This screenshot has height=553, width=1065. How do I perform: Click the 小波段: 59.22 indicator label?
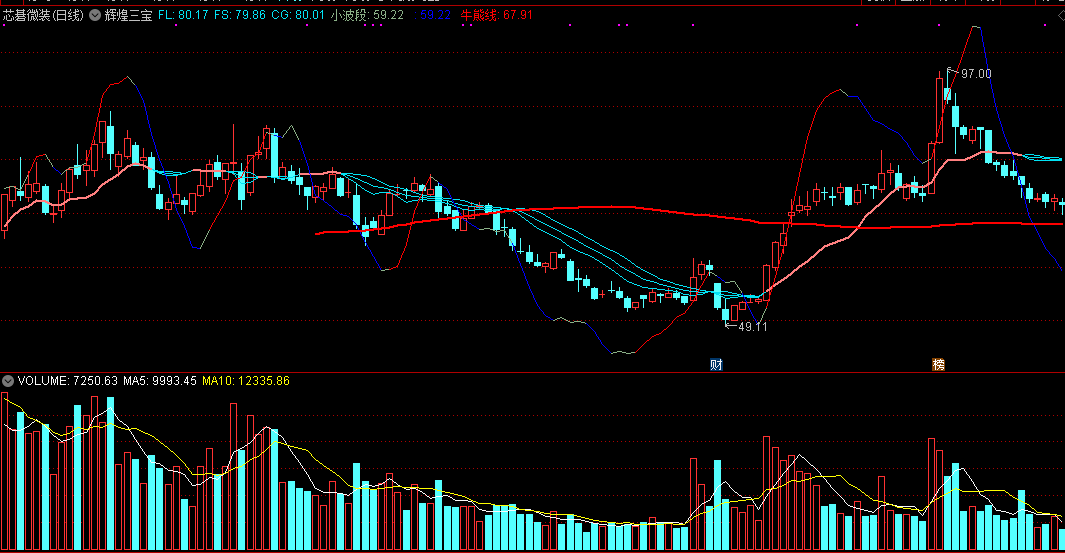click(x=367, y=15)
